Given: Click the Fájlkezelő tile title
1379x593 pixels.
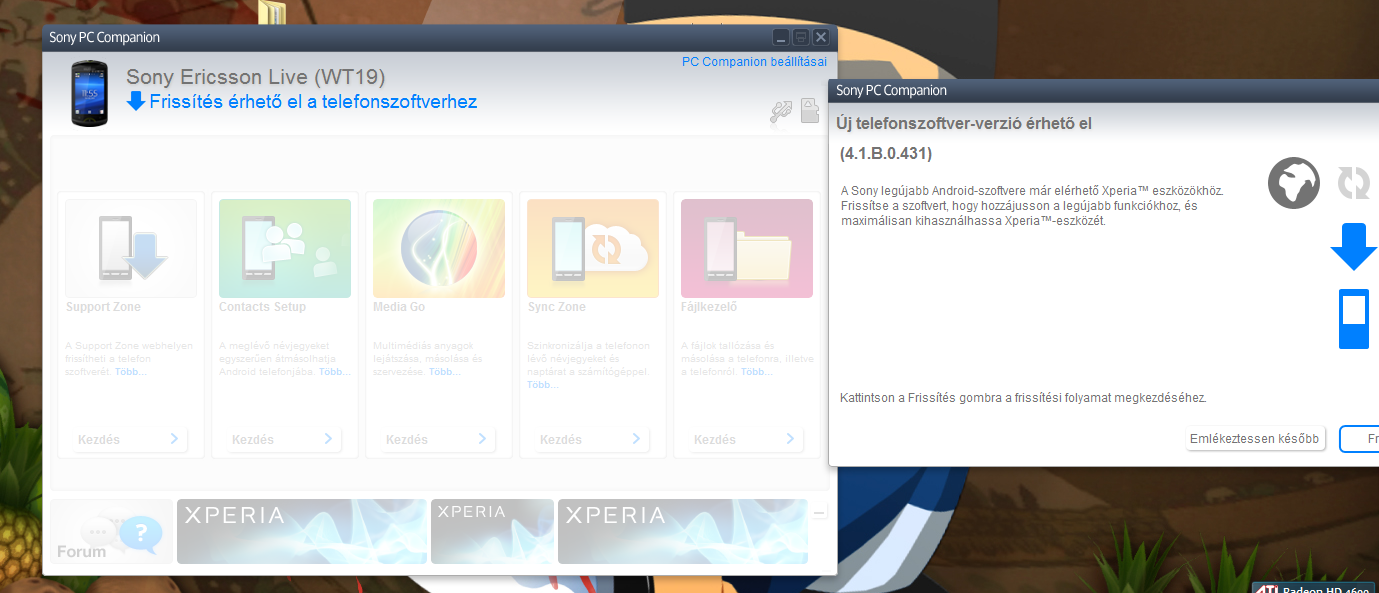Looking at the screenshot, I should [711, 307].
